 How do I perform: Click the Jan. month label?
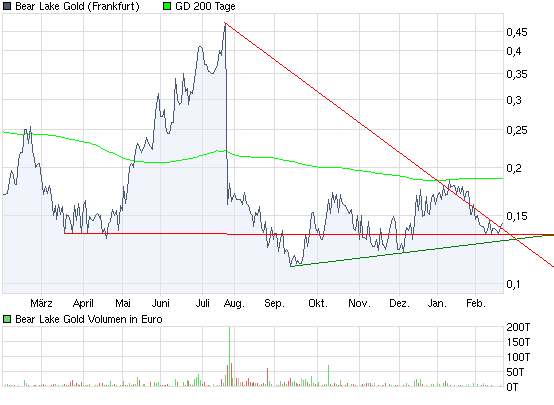(437, 303)
